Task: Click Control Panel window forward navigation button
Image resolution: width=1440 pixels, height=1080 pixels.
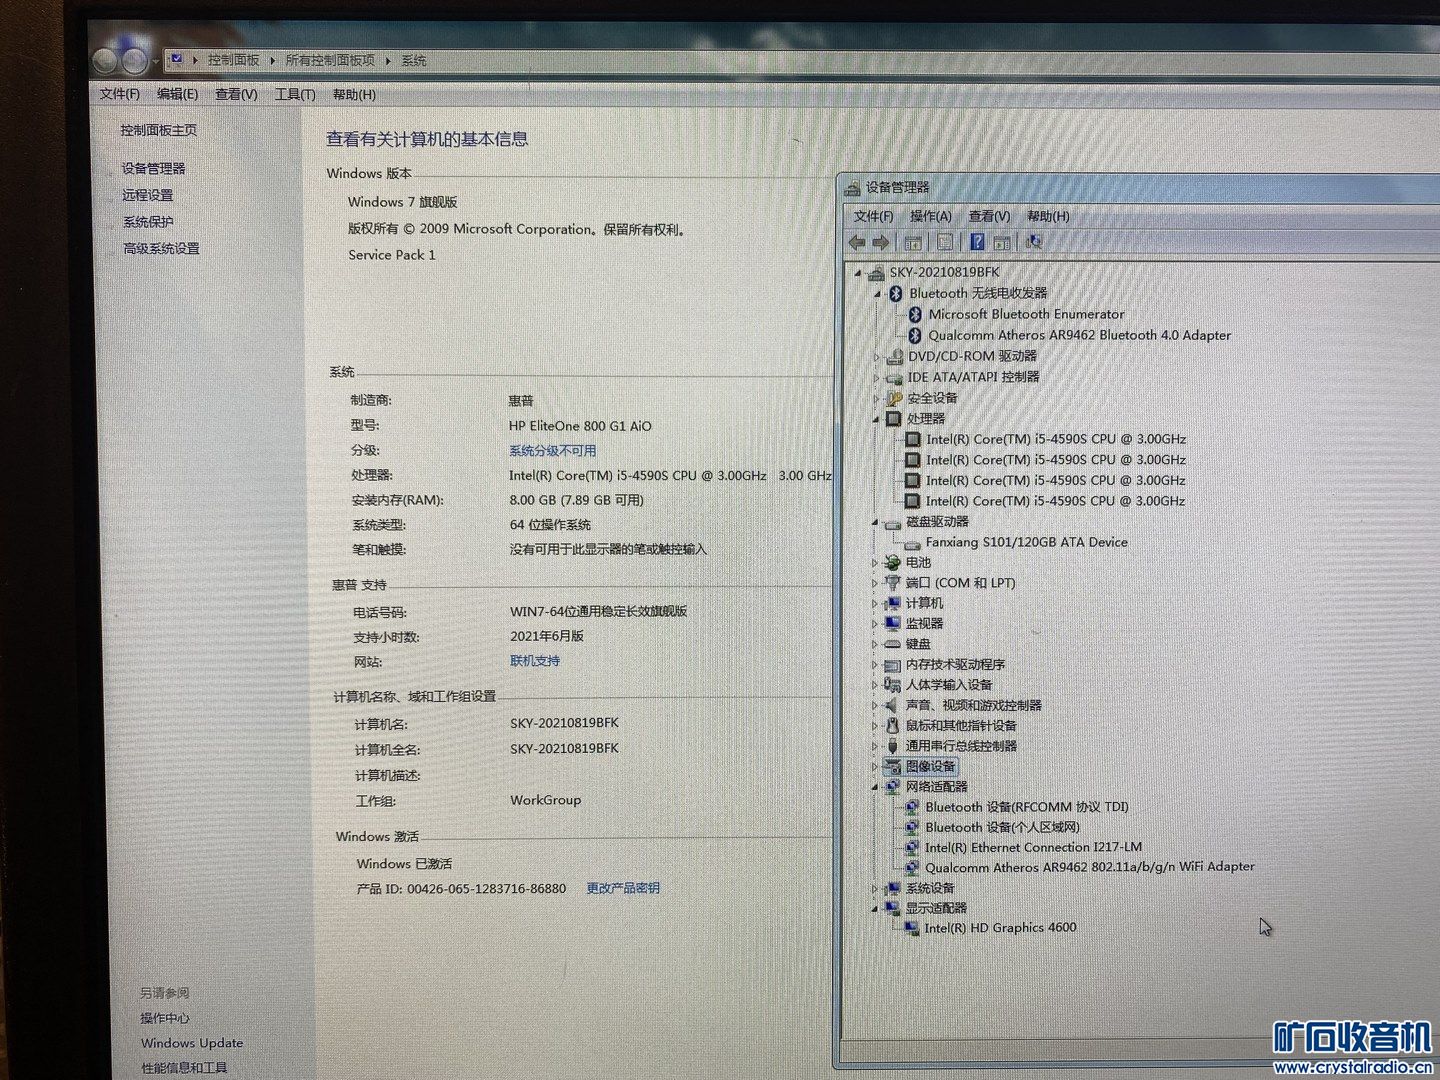Action: coord(134,61)
